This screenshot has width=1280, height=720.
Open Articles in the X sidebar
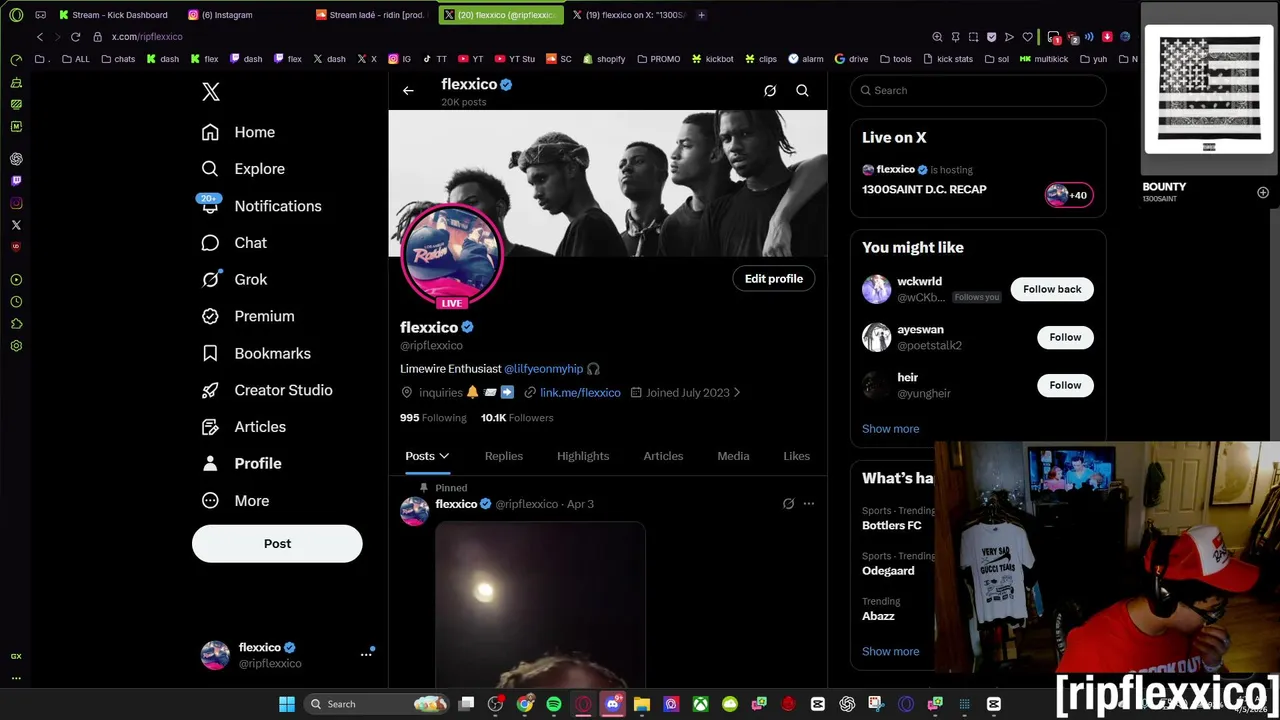tap(243, 427)
